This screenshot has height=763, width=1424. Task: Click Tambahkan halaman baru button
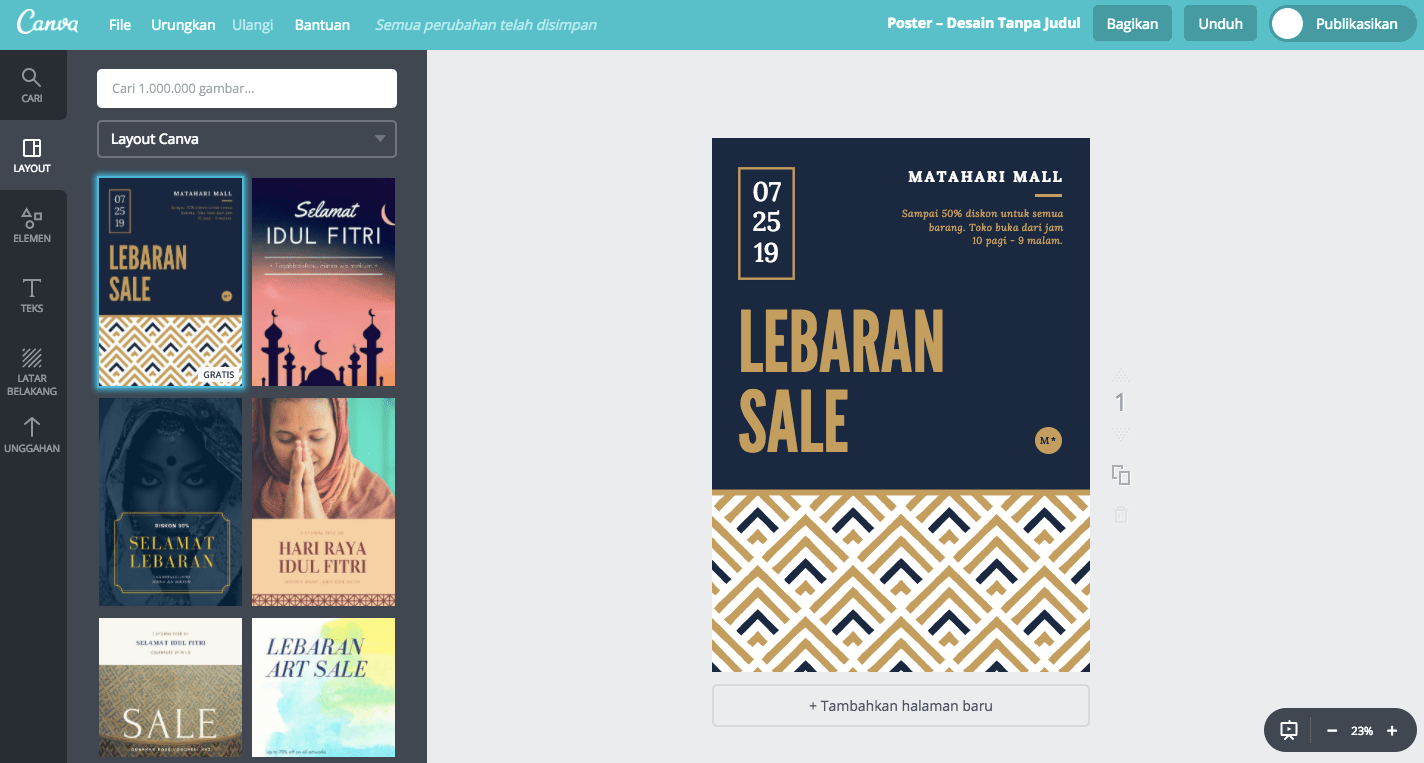pos(901,705)
